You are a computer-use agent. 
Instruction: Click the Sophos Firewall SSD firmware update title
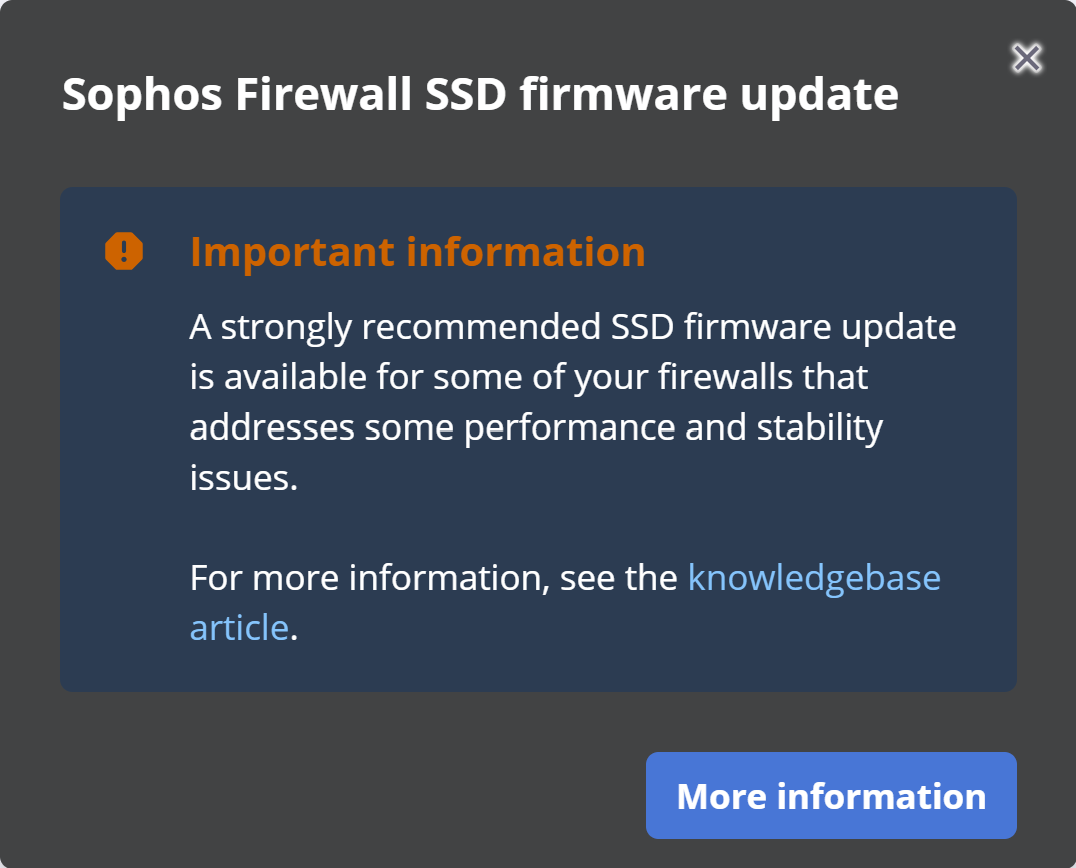coord(480,93)
